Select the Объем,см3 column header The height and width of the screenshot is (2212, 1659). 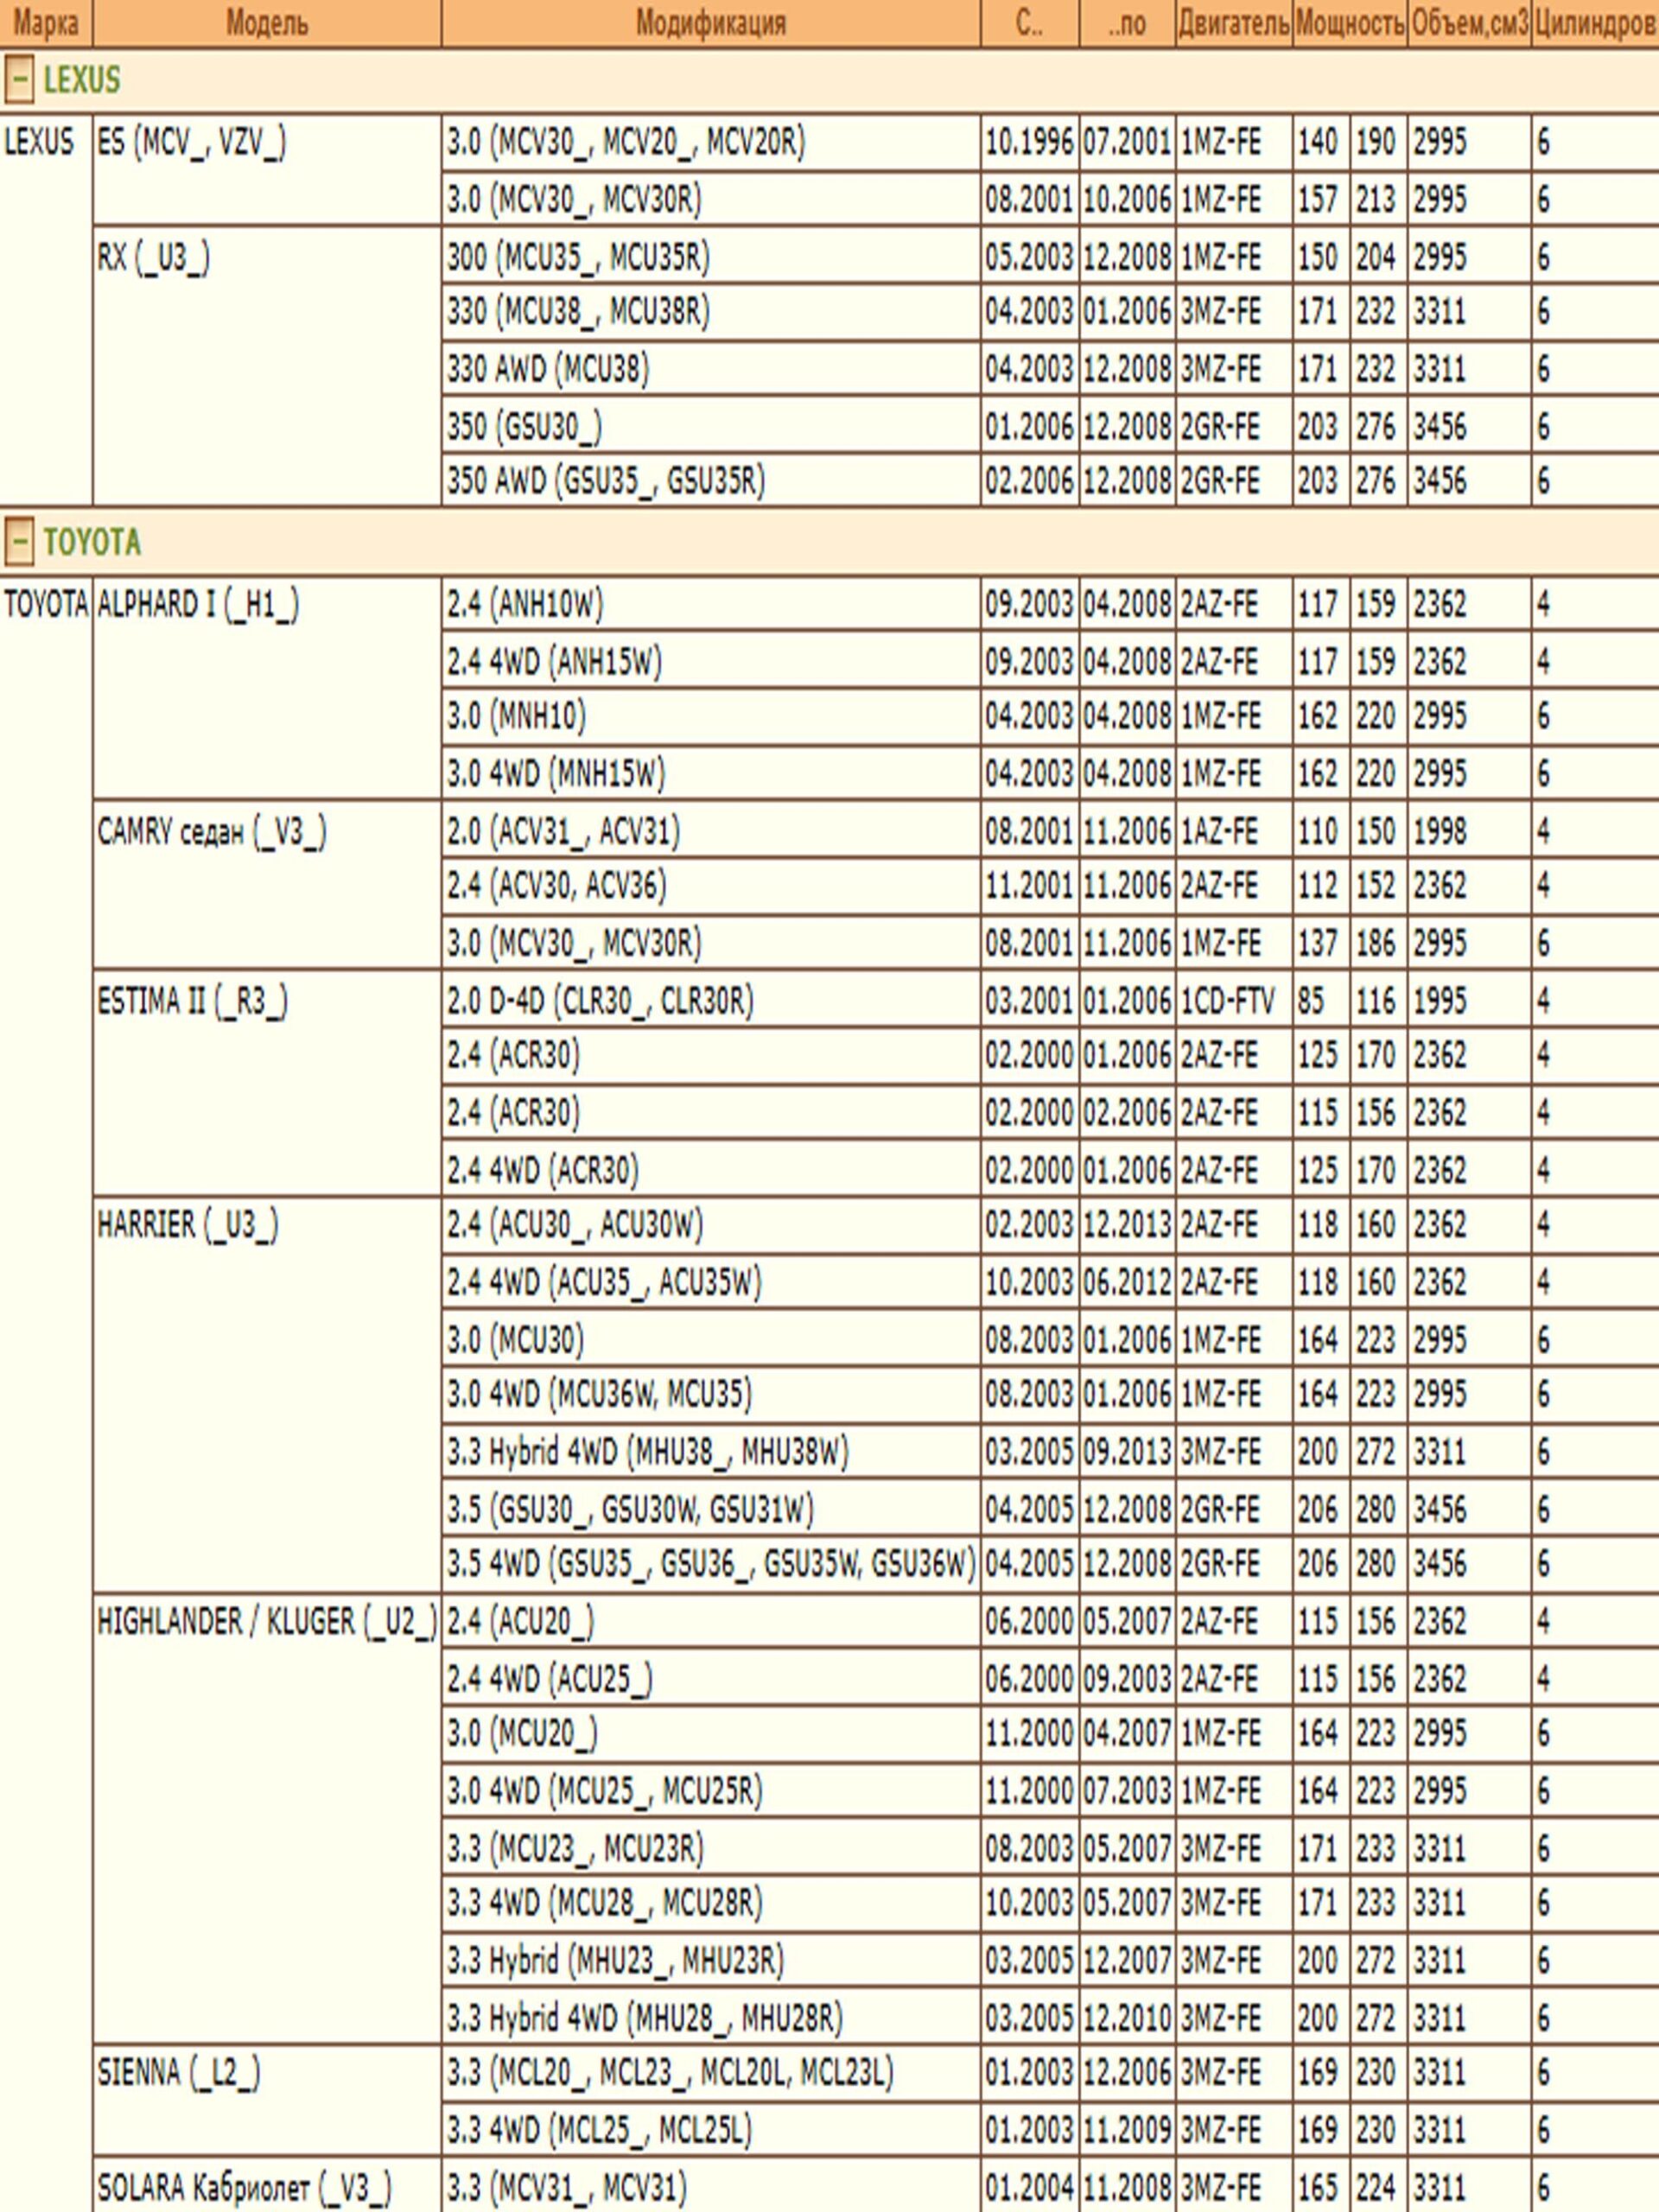1469,23
